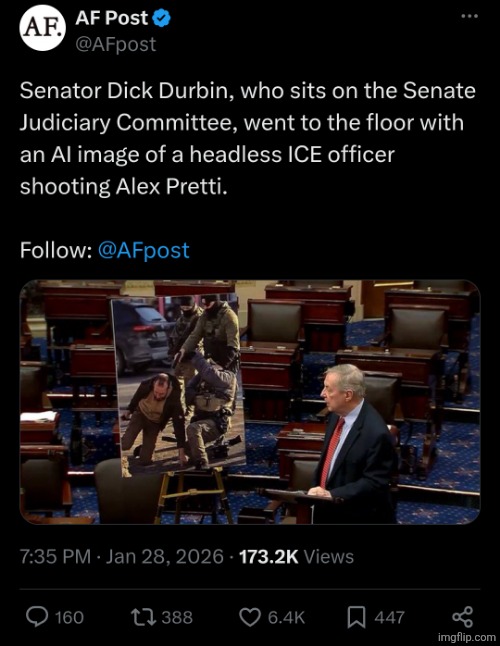This screenshot has width=500, height=646.
Task: Bookmark the post with the bookmark icon
Action: tap(356, 617)
